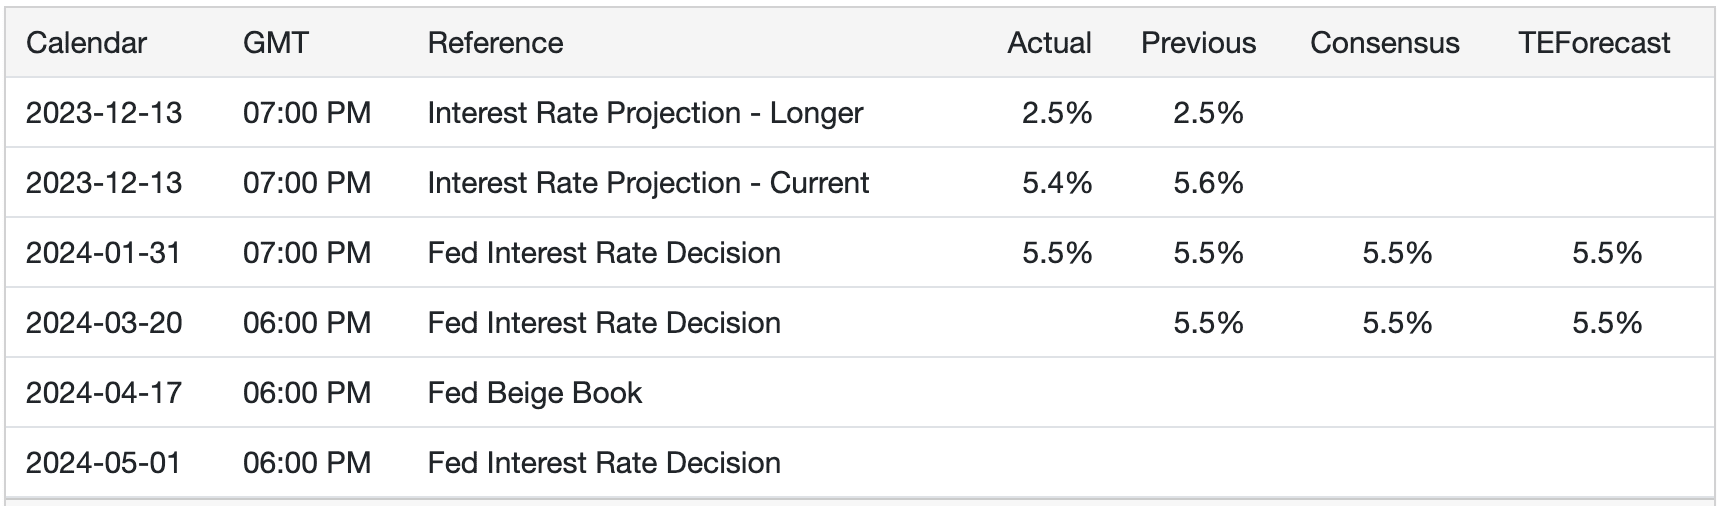1722x506 pixels.
Task: Select the 2024-03-20 date cell
Action: pos(104,323)
